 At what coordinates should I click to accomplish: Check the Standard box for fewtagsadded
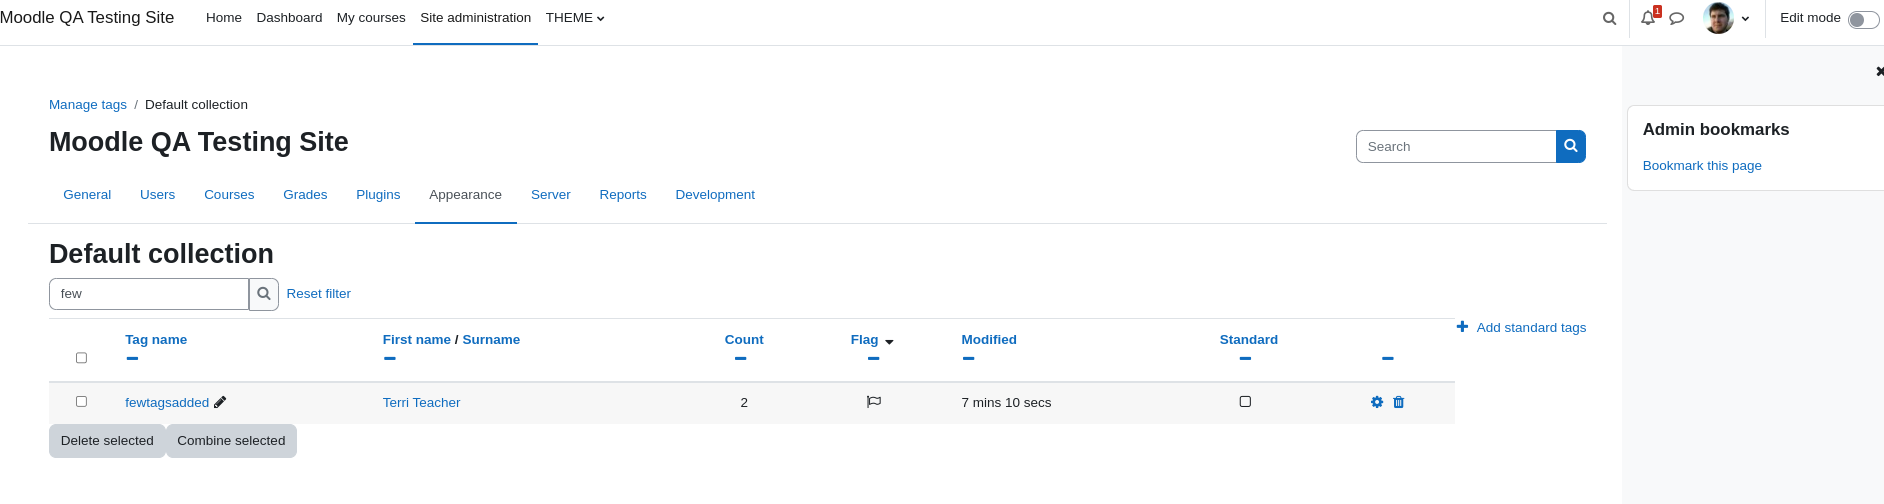pos(1245,401)
